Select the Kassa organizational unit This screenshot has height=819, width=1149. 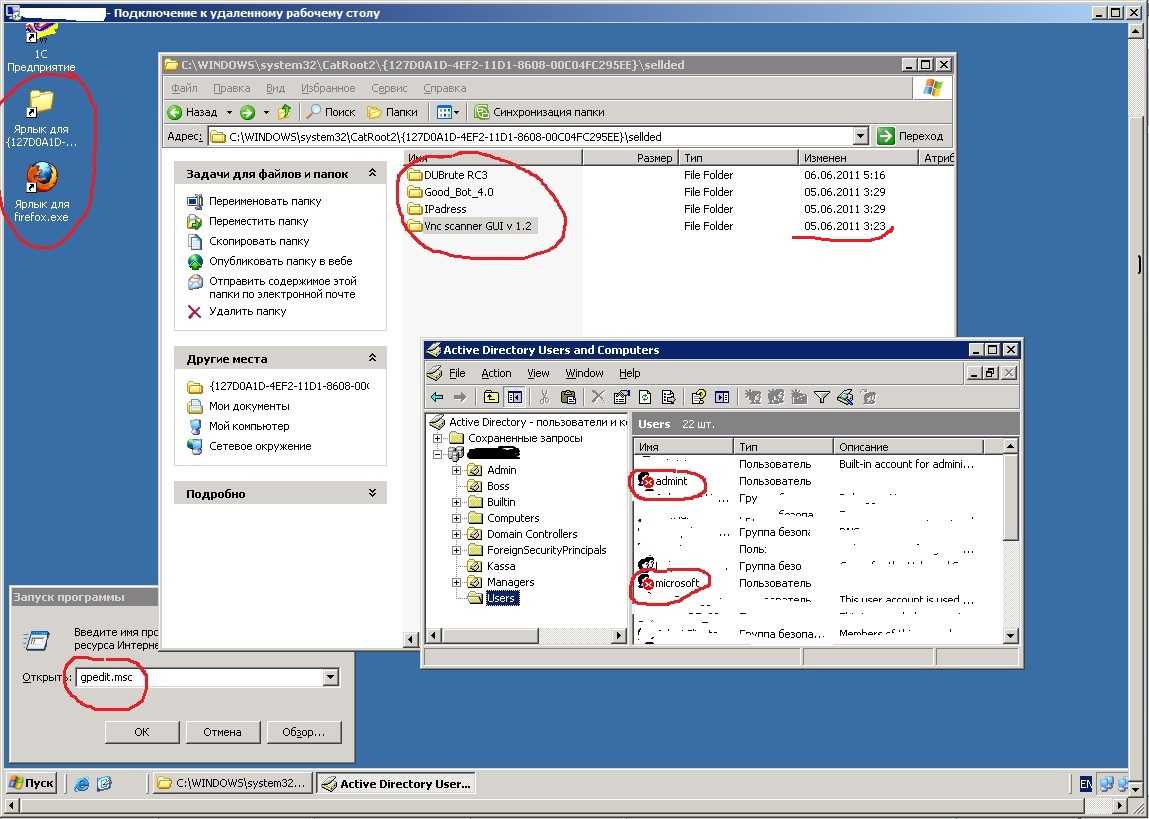[x=501, y=566]
